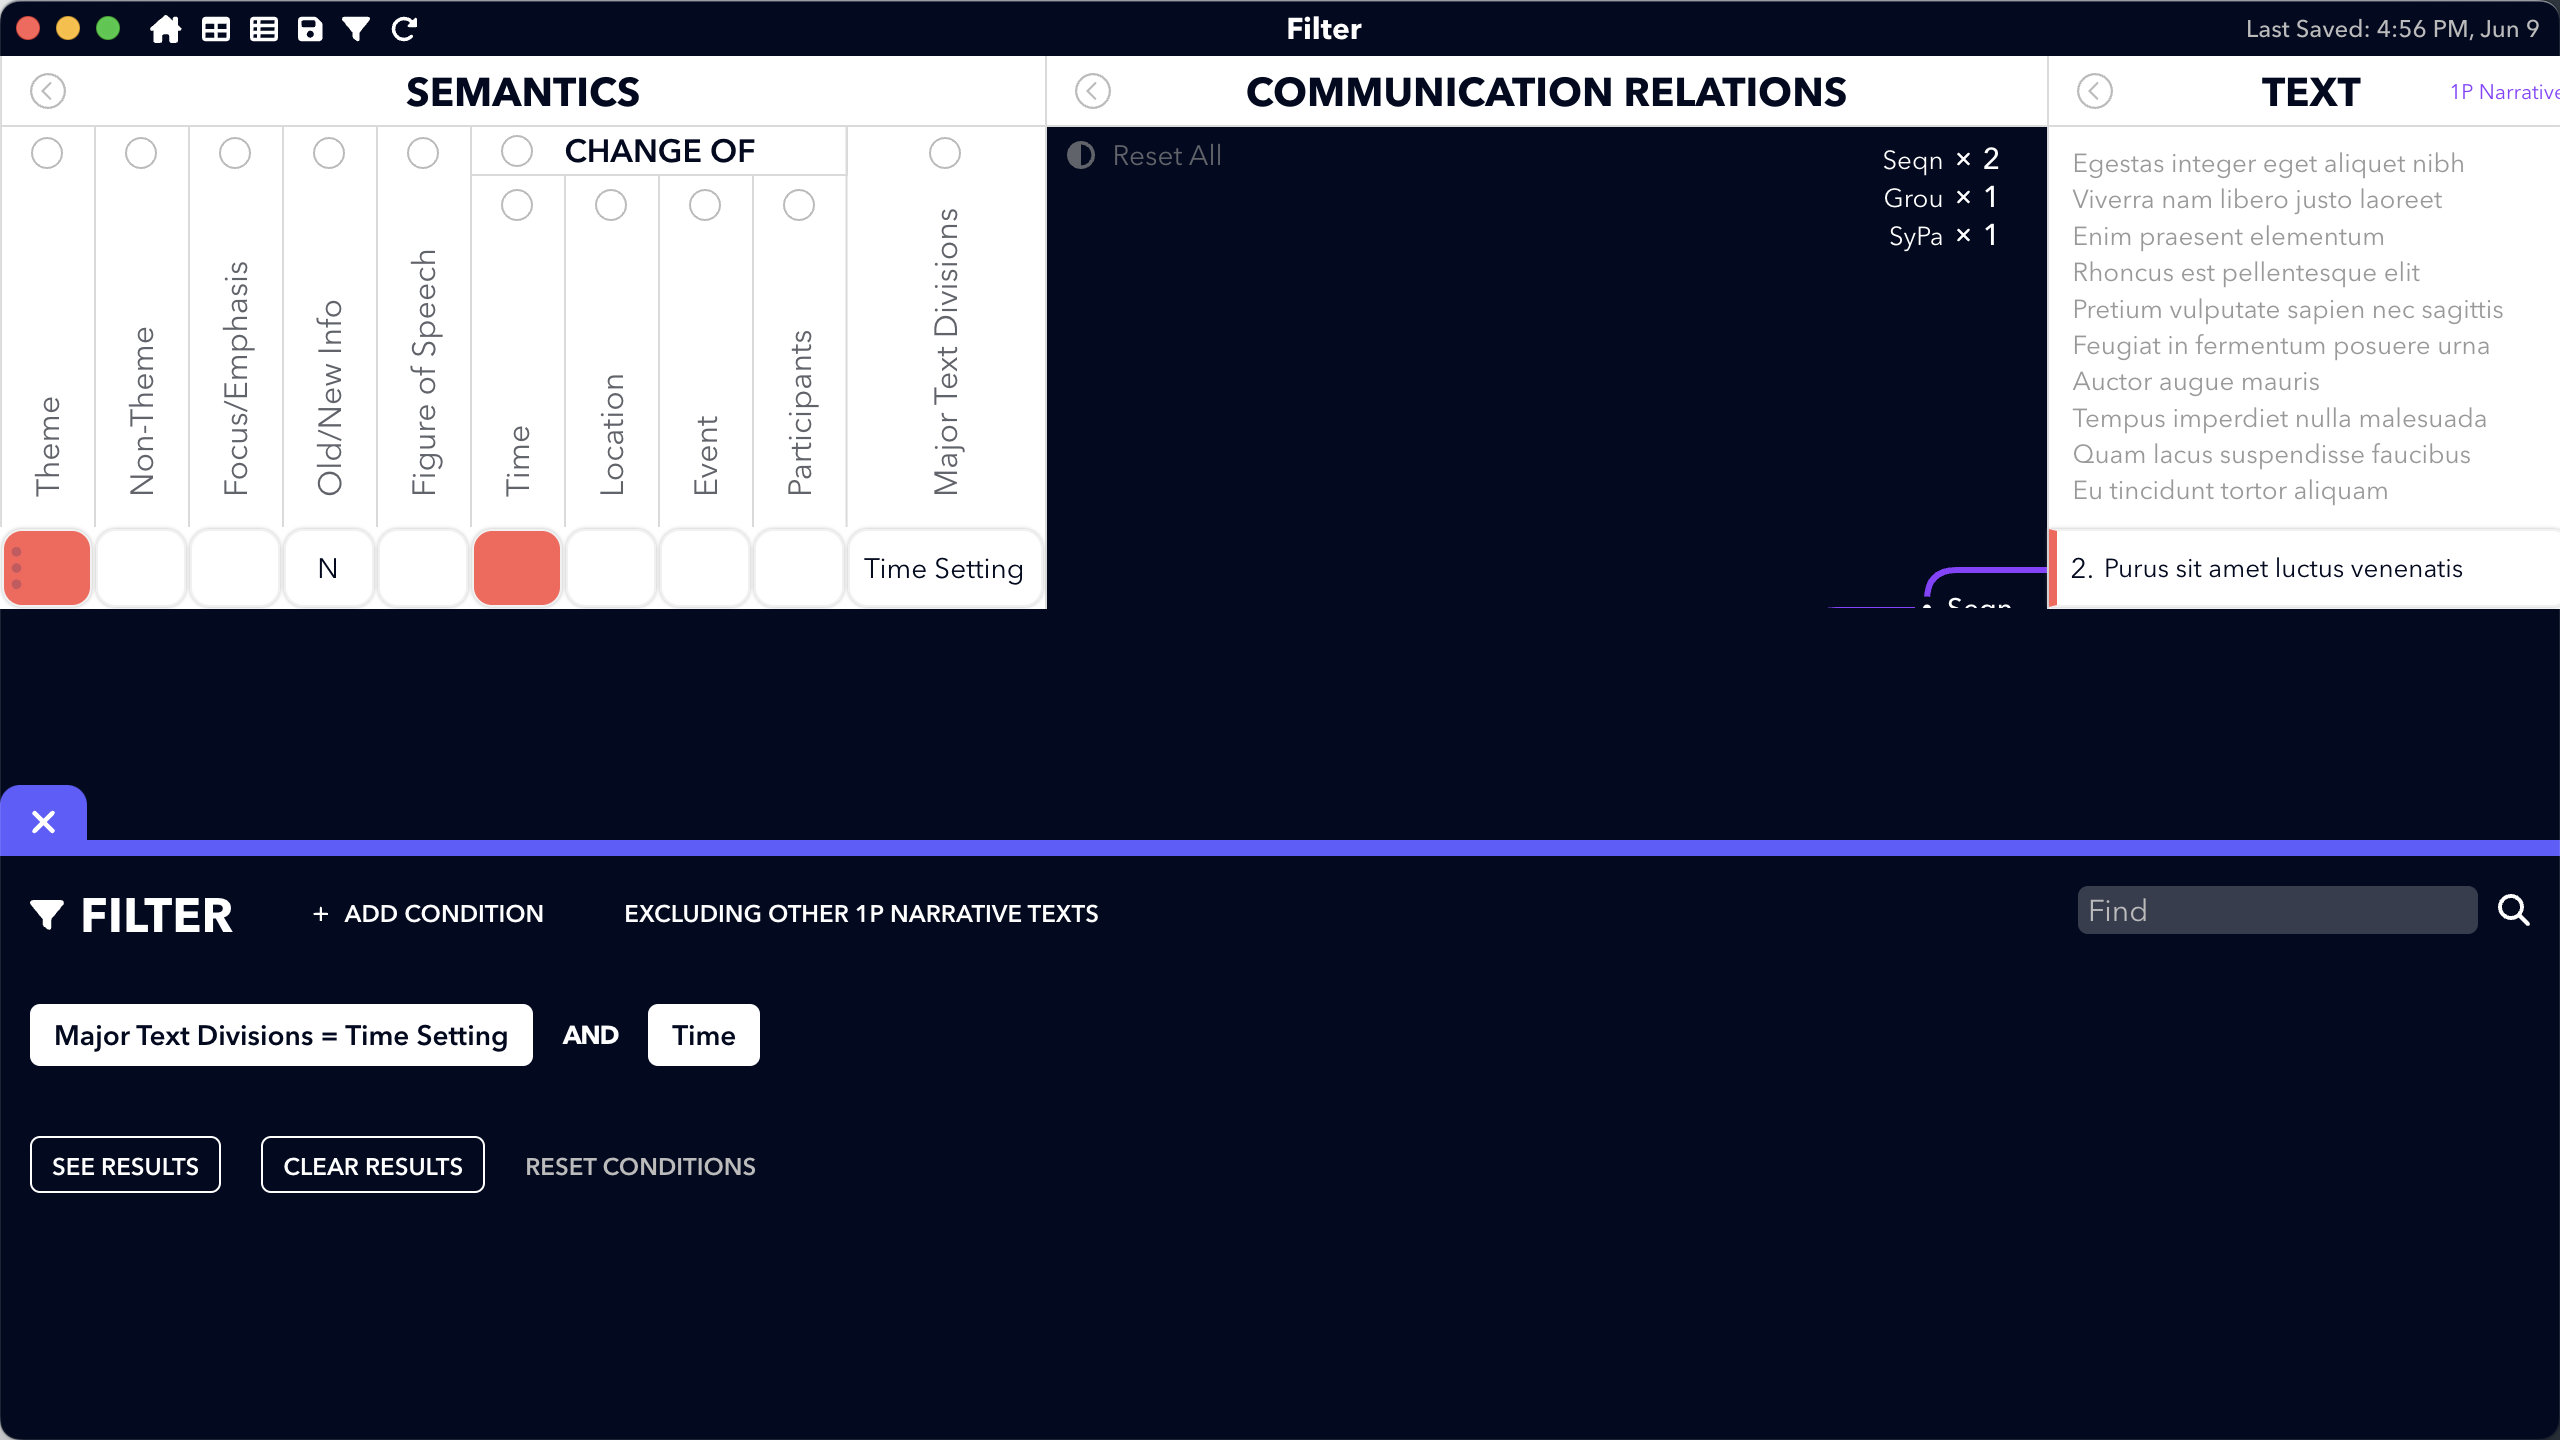Save the document with floppy icon
Image resolution: width=2560 pixels, height=1440 pixels.
coord(311,29)
